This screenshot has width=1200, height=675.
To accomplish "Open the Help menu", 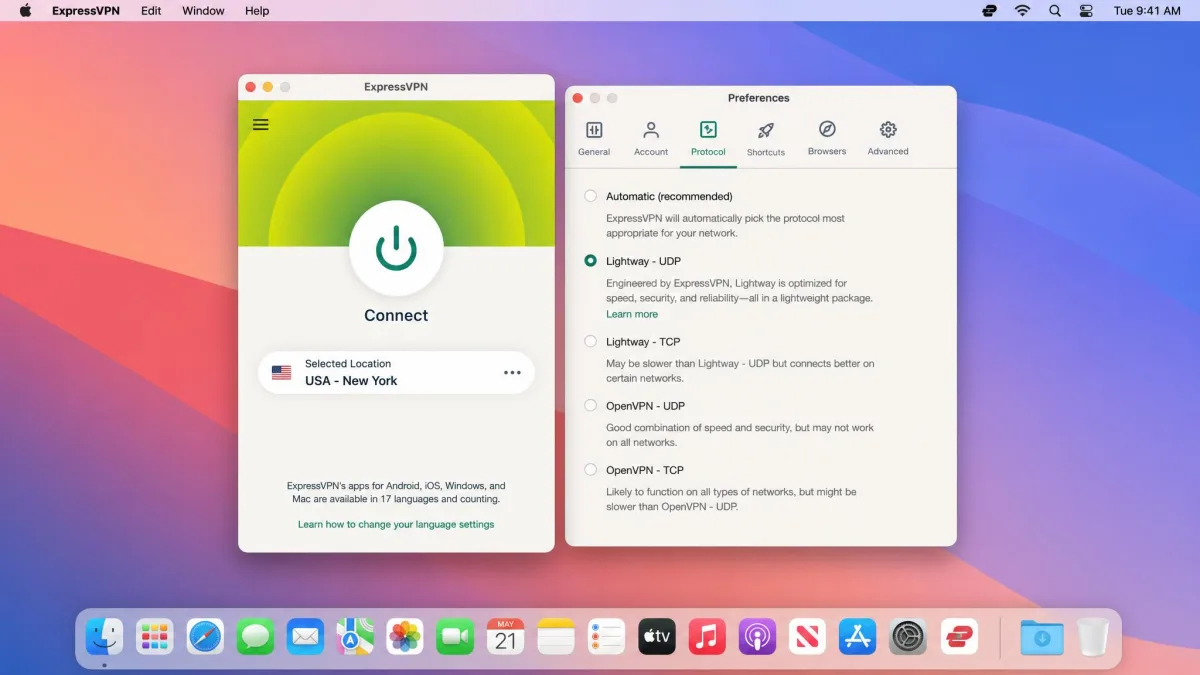I will pos(257,11).
